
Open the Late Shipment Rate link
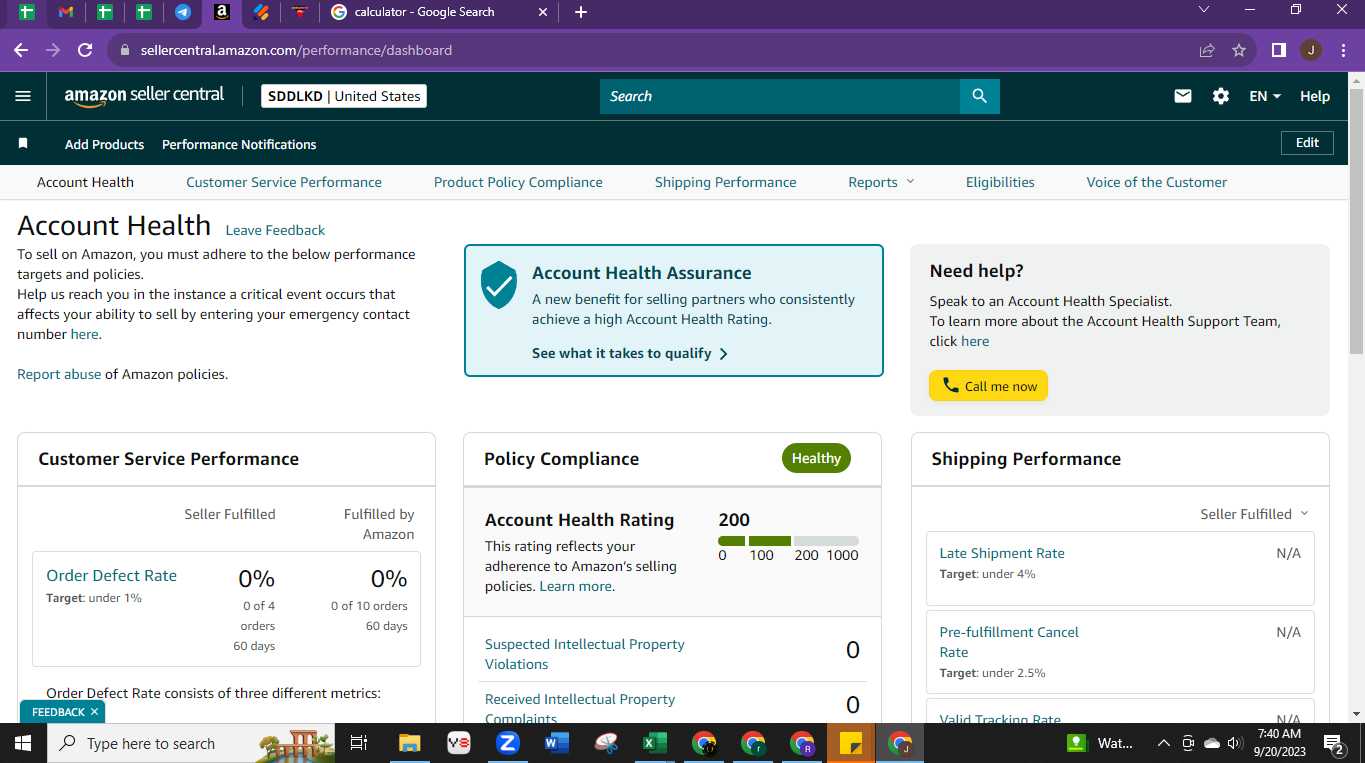(1002, 553)
